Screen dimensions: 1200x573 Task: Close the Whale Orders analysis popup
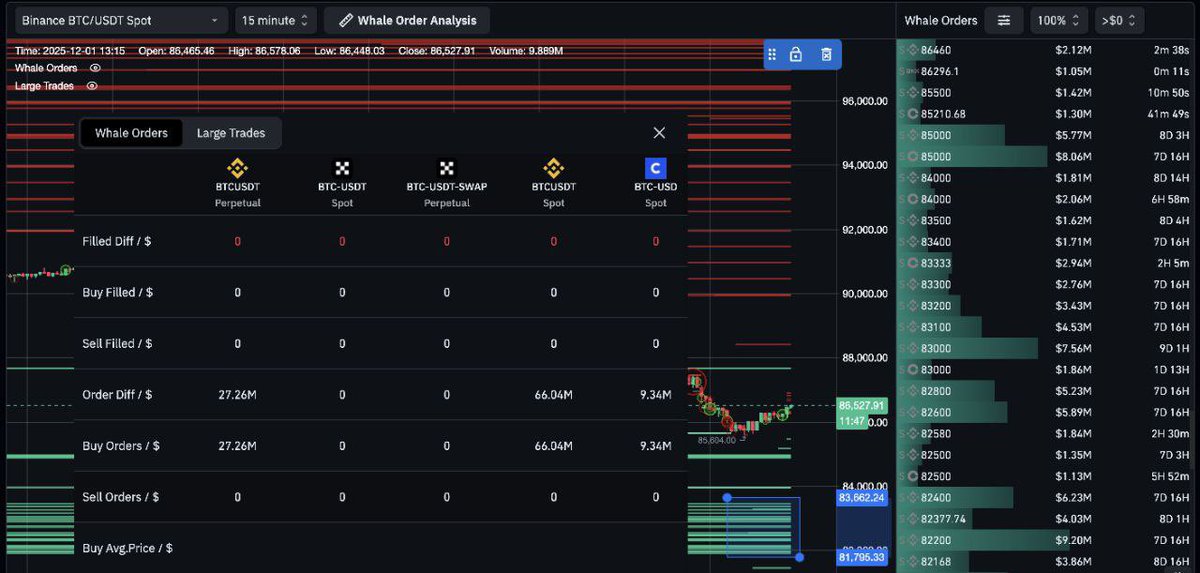pos(659,132)
